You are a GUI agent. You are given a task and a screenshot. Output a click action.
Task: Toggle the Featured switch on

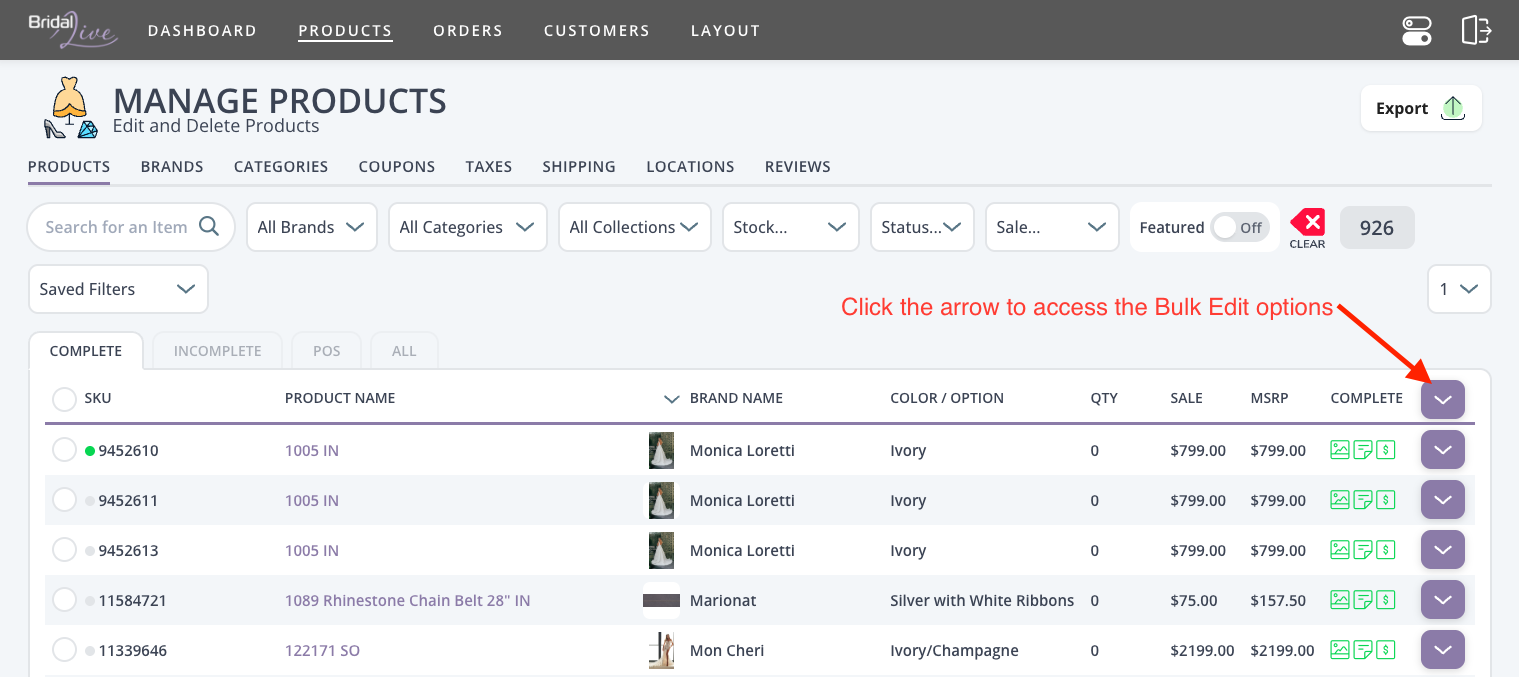[x=1239, y=227]
